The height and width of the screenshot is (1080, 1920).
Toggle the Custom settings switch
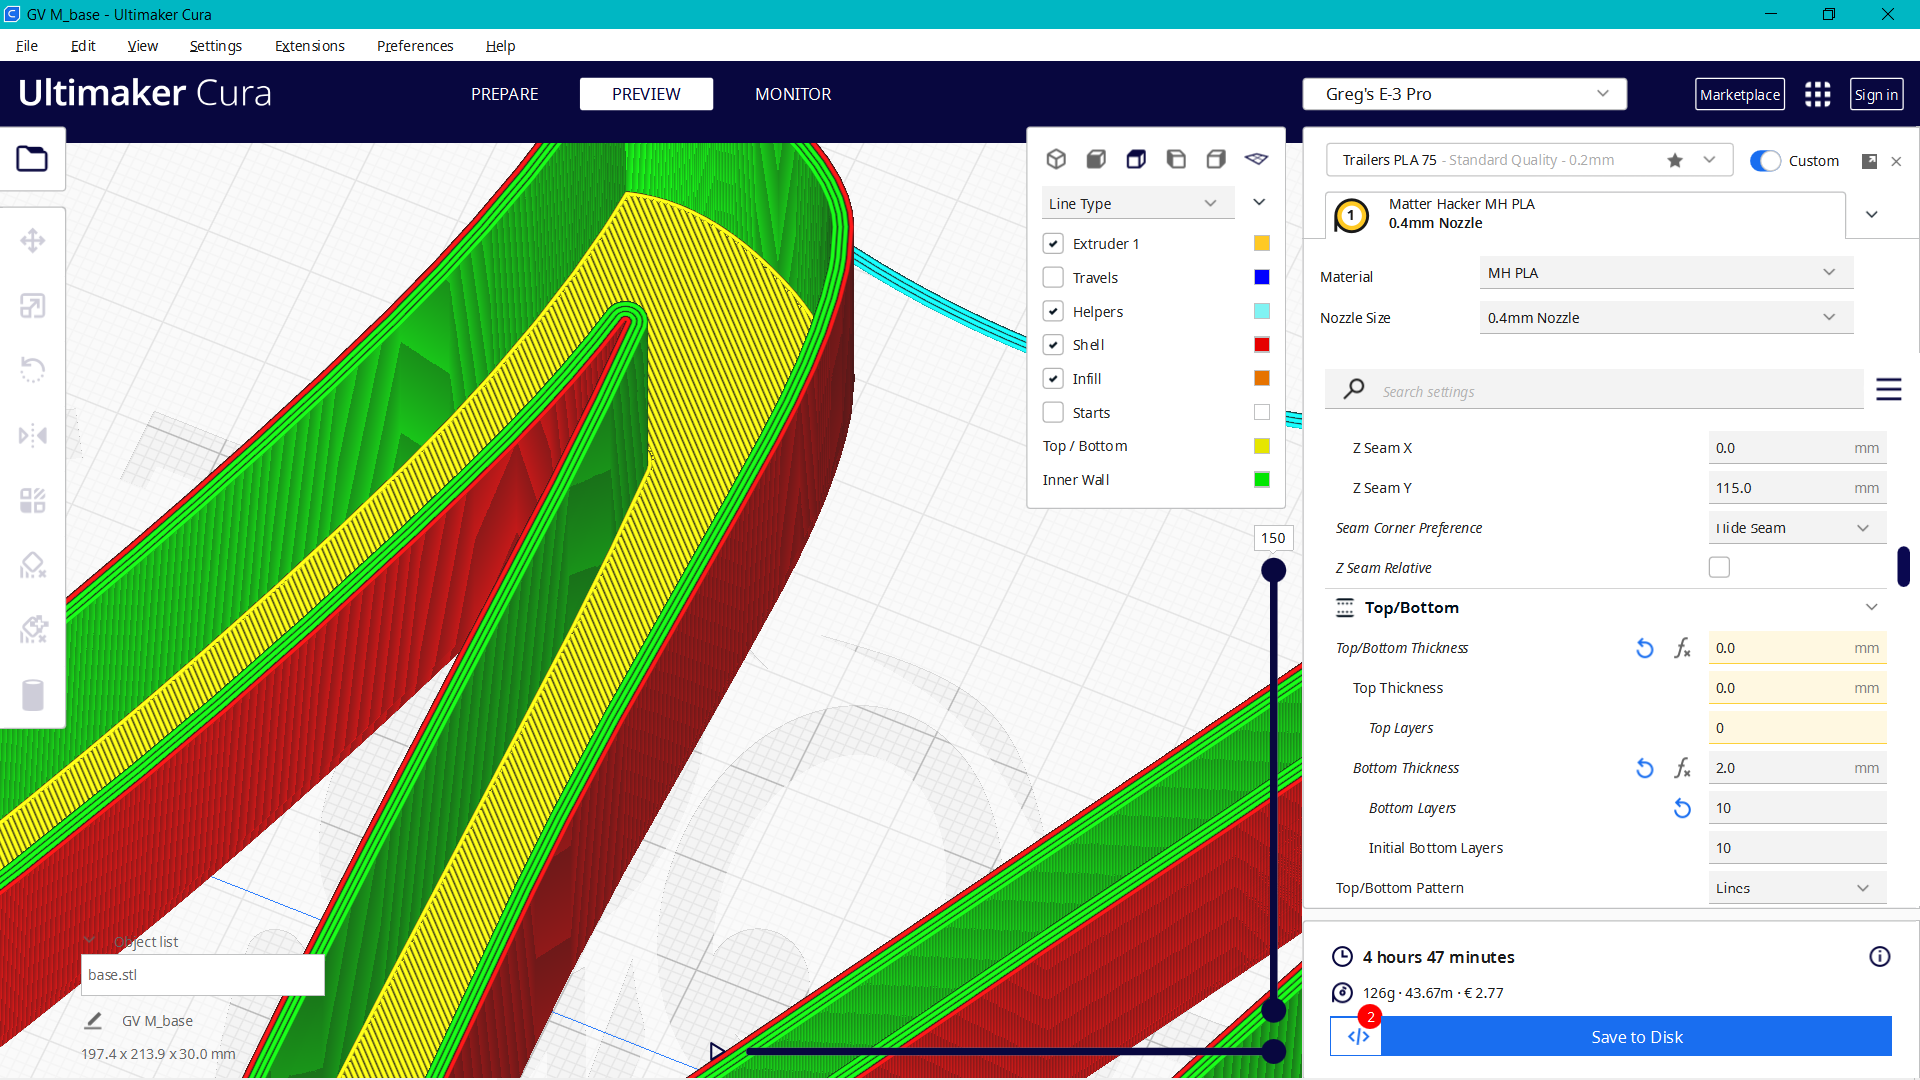[x=1765, y=161]
